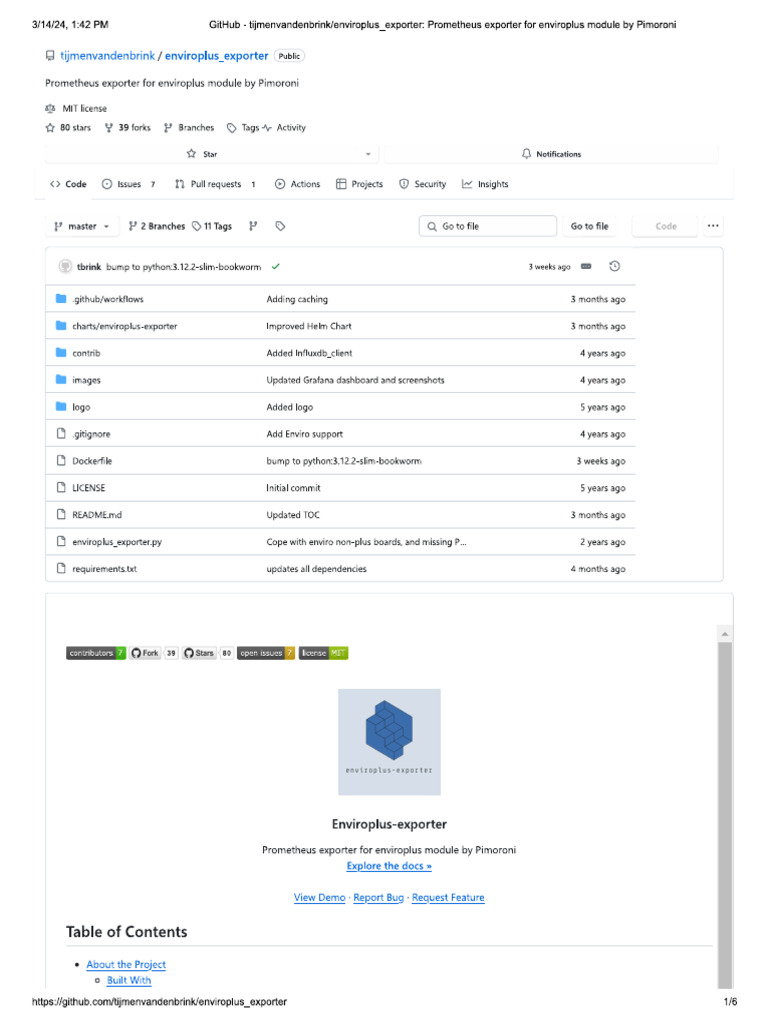Open the contrib folder
Screen dimensions: 768x1024
86,353
